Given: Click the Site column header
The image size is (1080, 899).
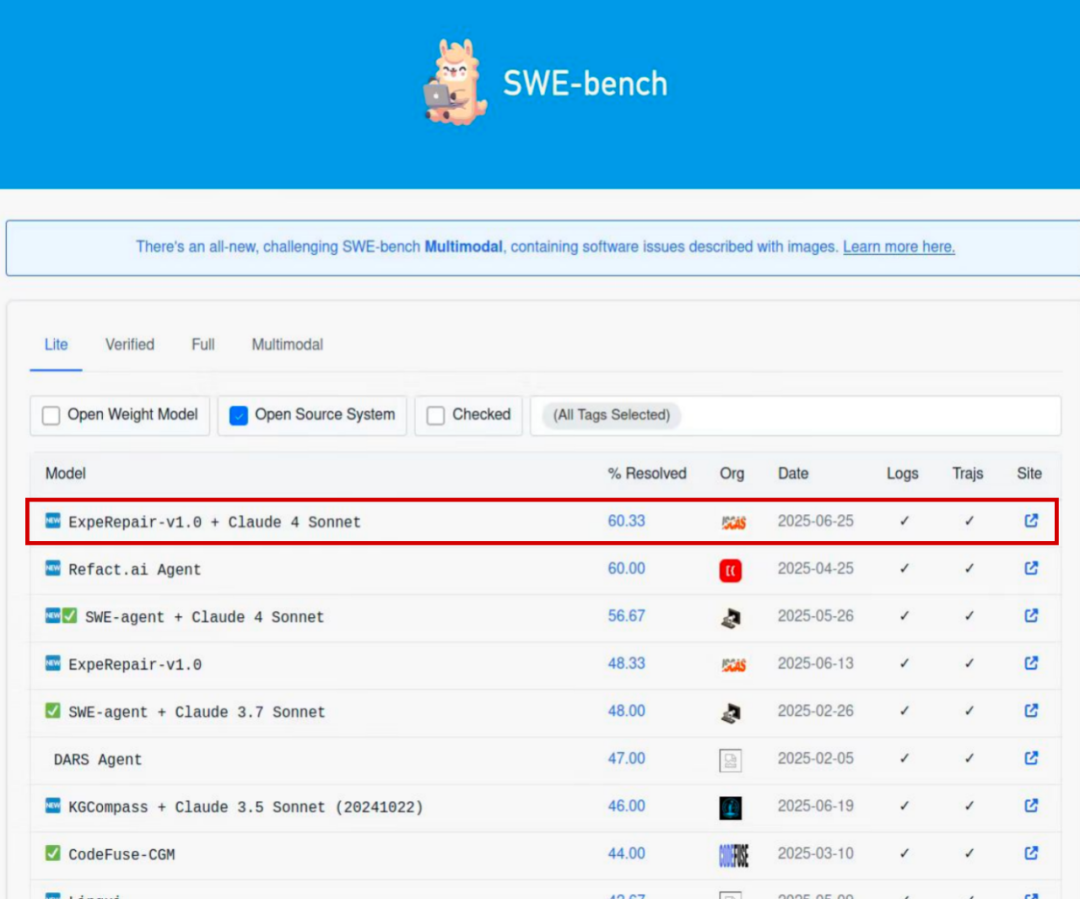Looking at the screenshot, I should 1029,473.
